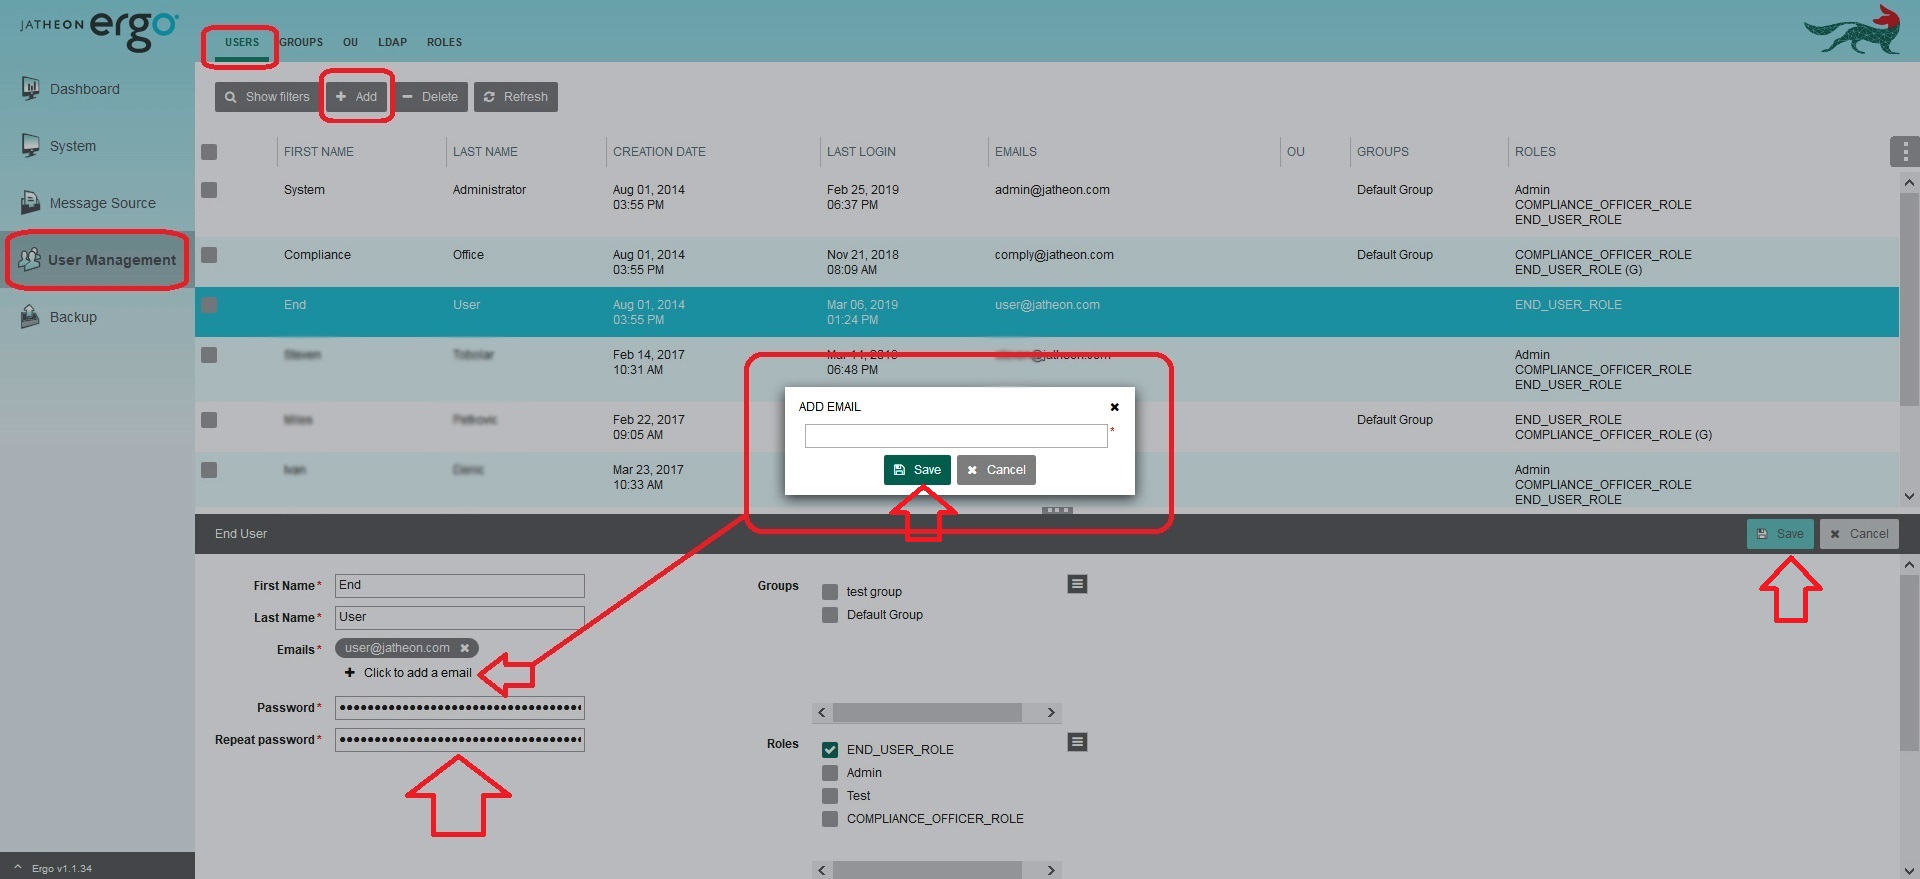Click Show filters button
The width and height of the screenshot is (1920, 879).
point(267,97)
